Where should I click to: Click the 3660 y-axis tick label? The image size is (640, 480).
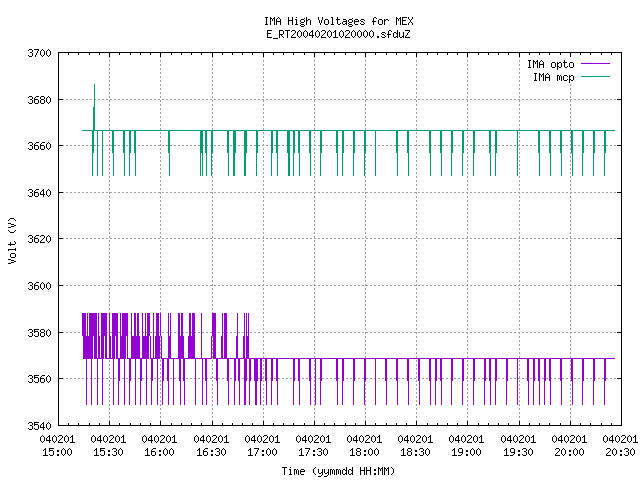coord(40,146)
